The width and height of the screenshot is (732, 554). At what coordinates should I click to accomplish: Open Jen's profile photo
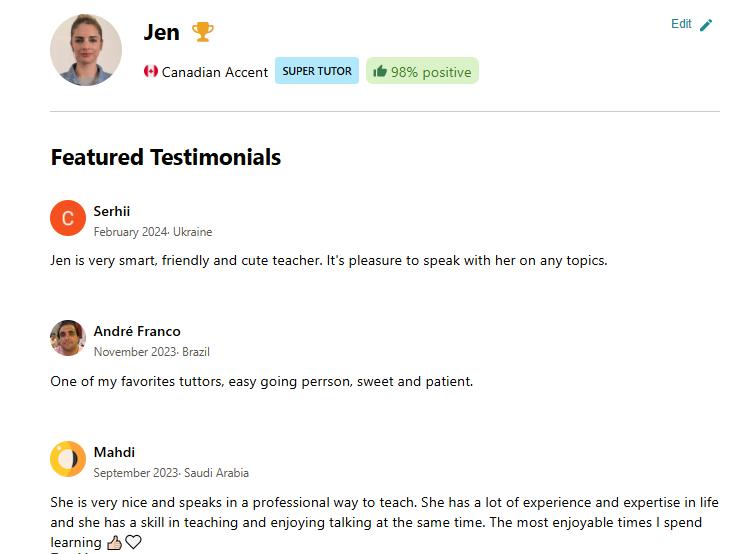[86, 50]
